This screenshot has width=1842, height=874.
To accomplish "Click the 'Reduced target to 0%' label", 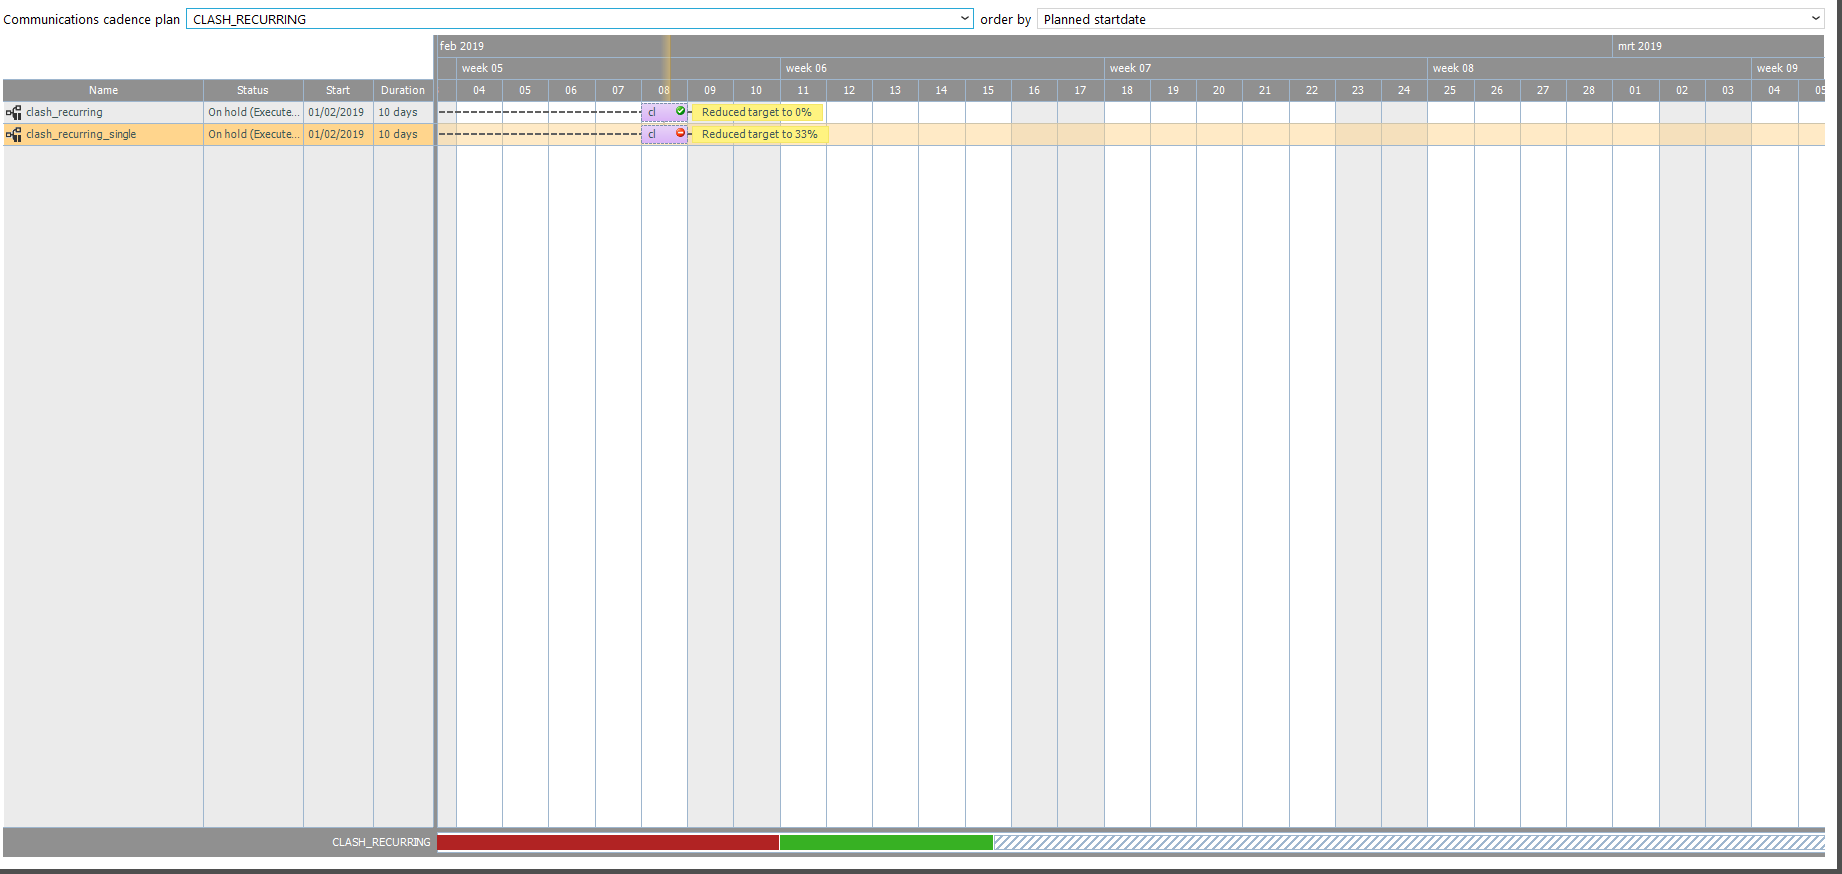I will pyautogui.click(x=757, y=112).
